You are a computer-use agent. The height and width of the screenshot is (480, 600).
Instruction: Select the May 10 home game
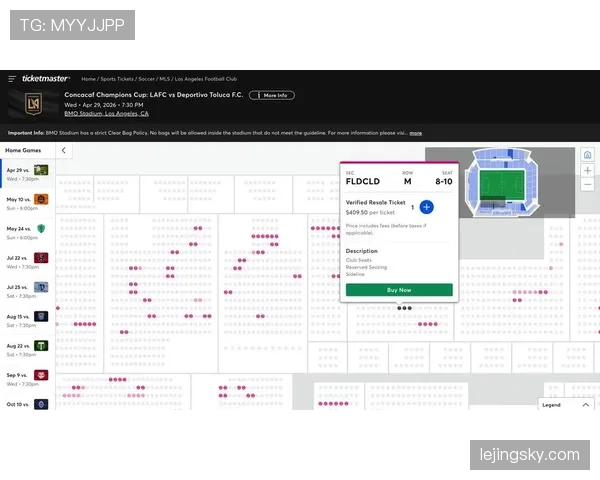28,203
